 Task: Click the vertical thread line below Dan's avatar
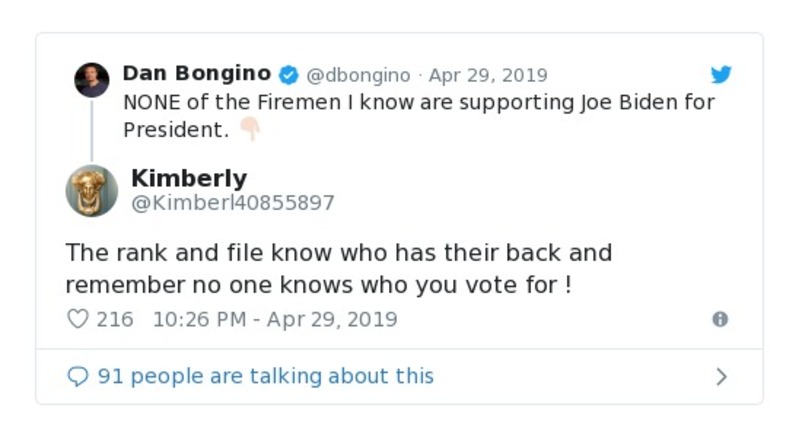click(x=92, y=130)
